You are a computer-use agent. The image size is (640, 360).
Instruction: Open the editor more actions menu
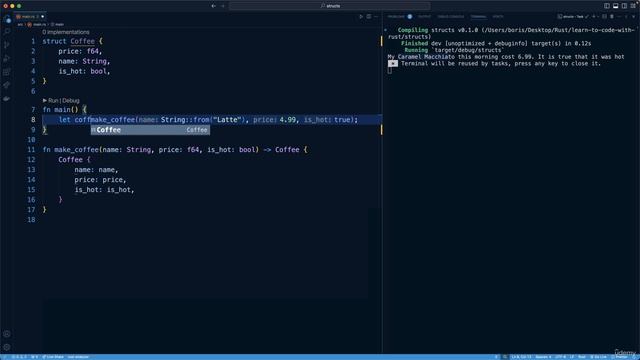click(376, 17)
